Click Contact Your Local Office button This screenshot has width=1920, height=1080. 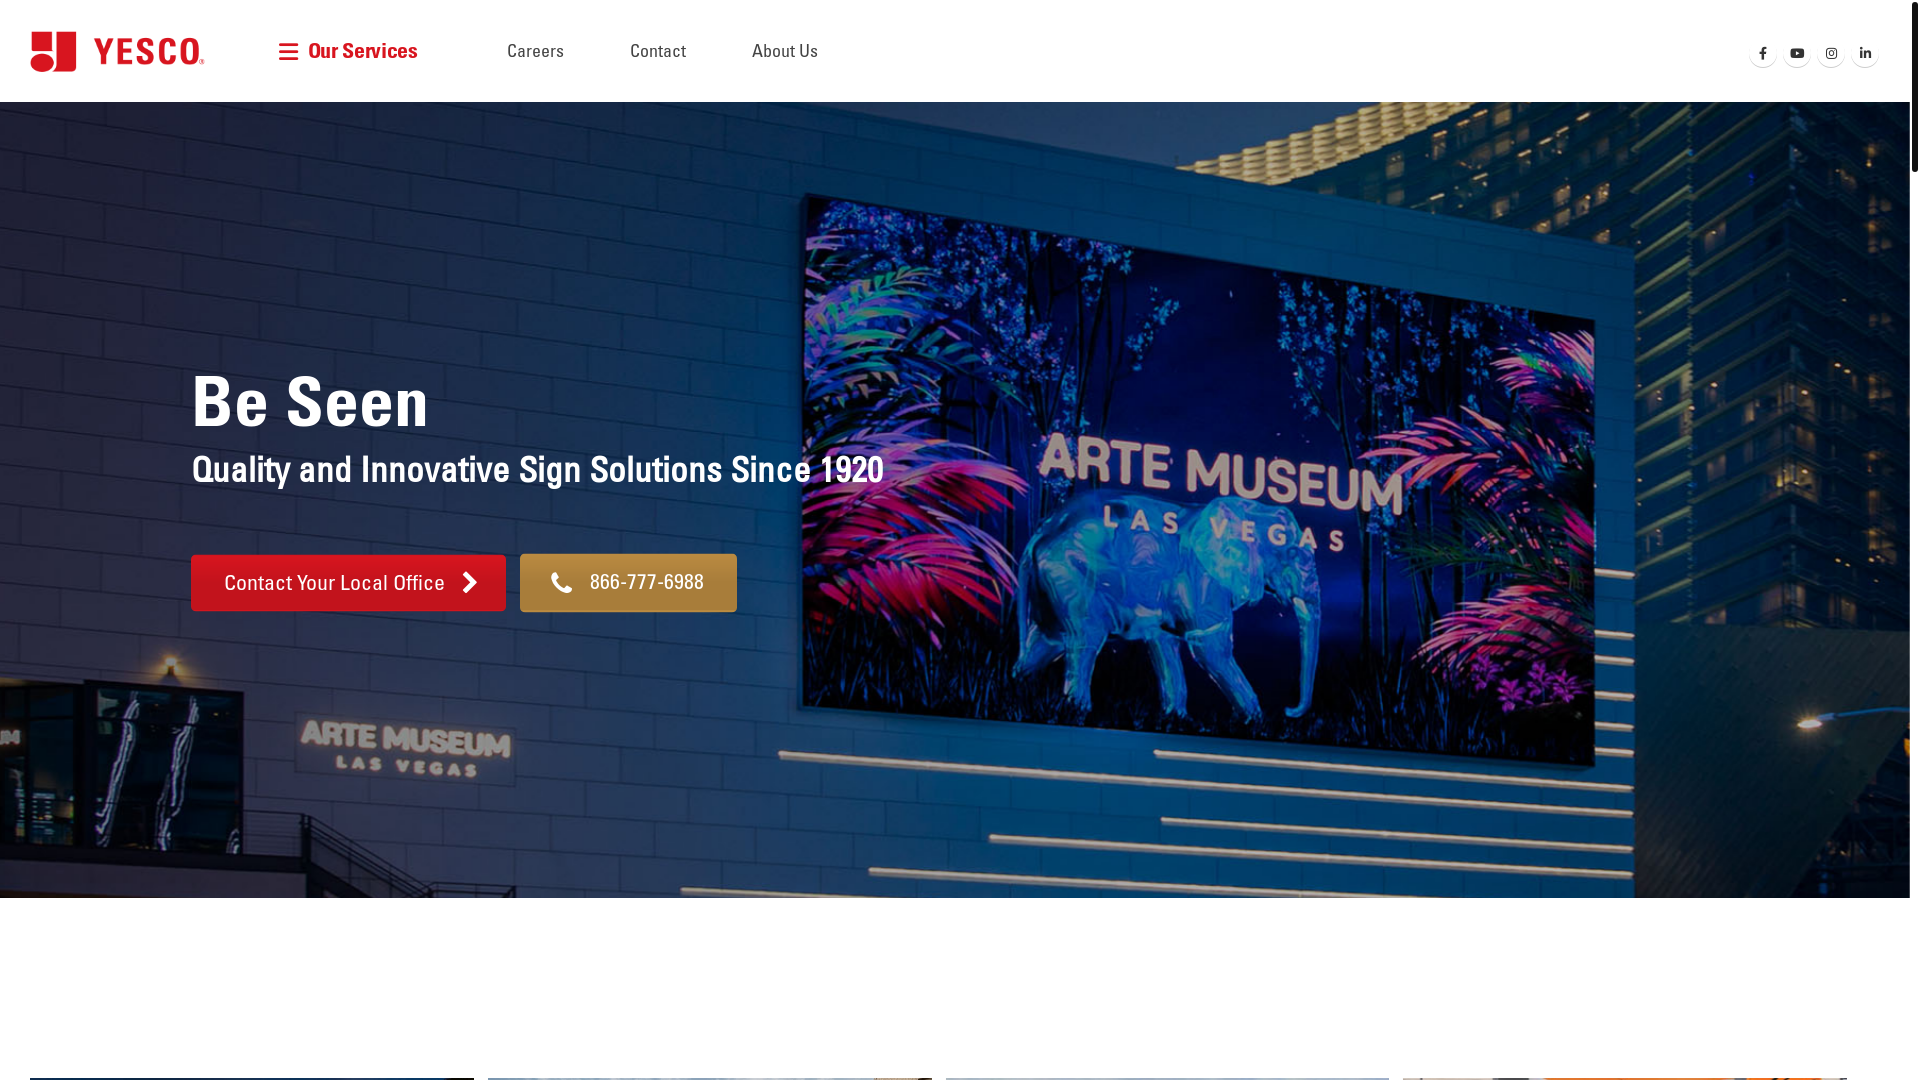pos(348,583)
